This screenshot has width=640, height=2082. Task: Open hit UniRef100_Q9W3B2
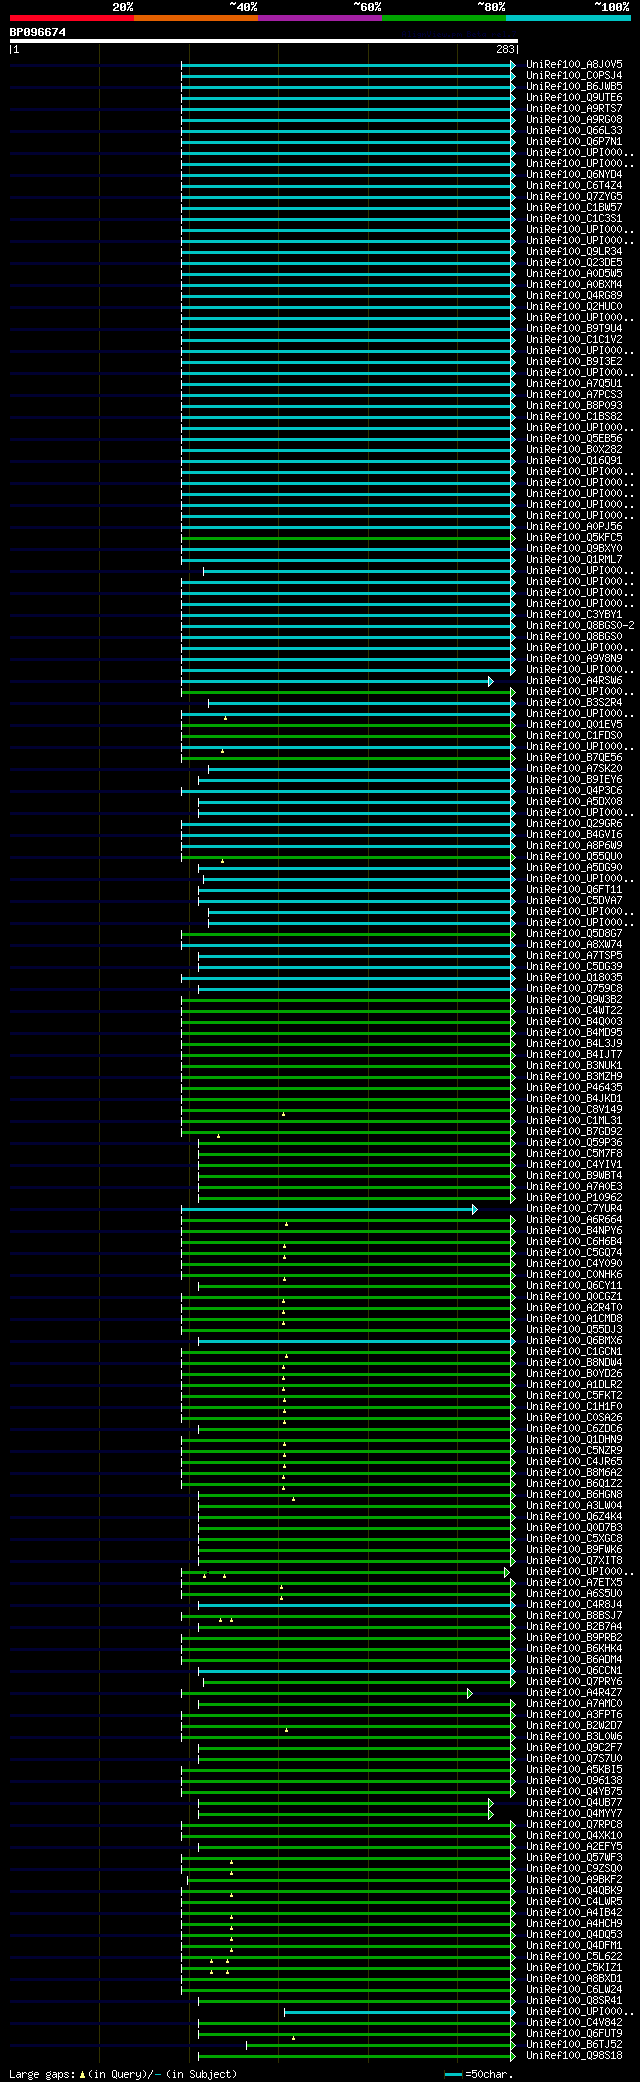tap(574, 999)
